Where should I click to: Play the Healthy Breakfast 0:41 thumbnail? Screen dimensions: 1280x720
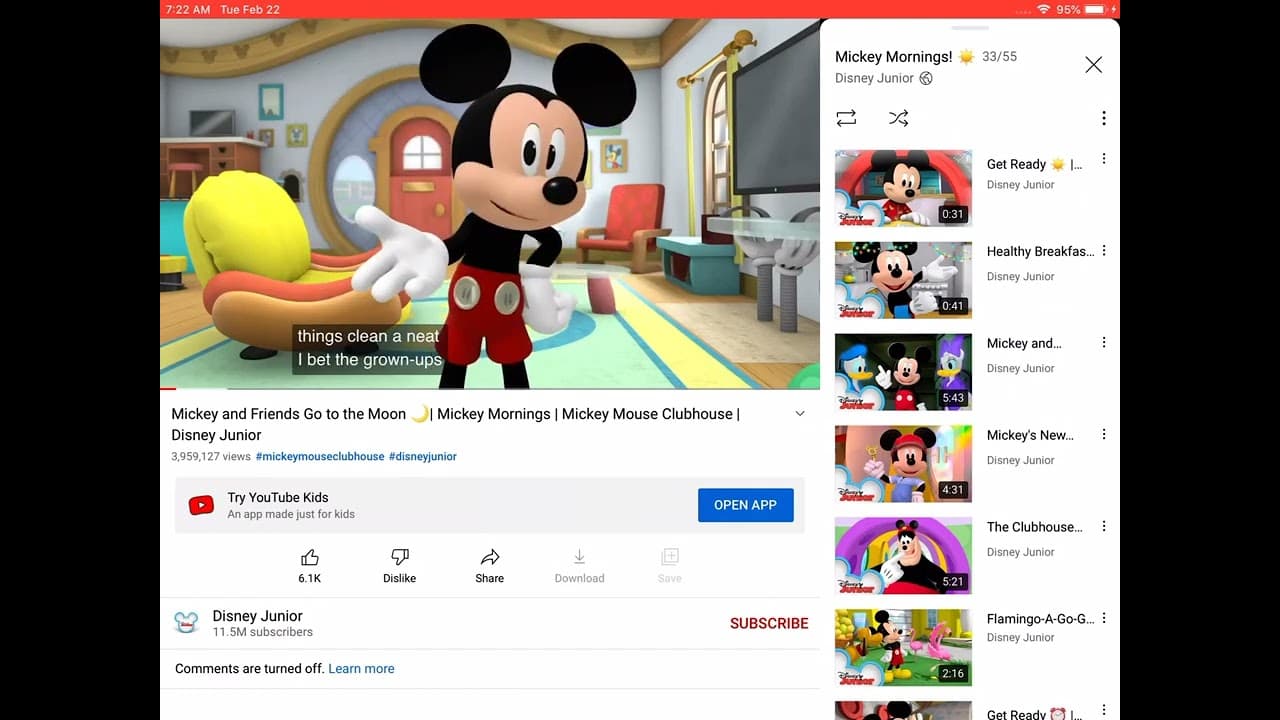(903, 280)
